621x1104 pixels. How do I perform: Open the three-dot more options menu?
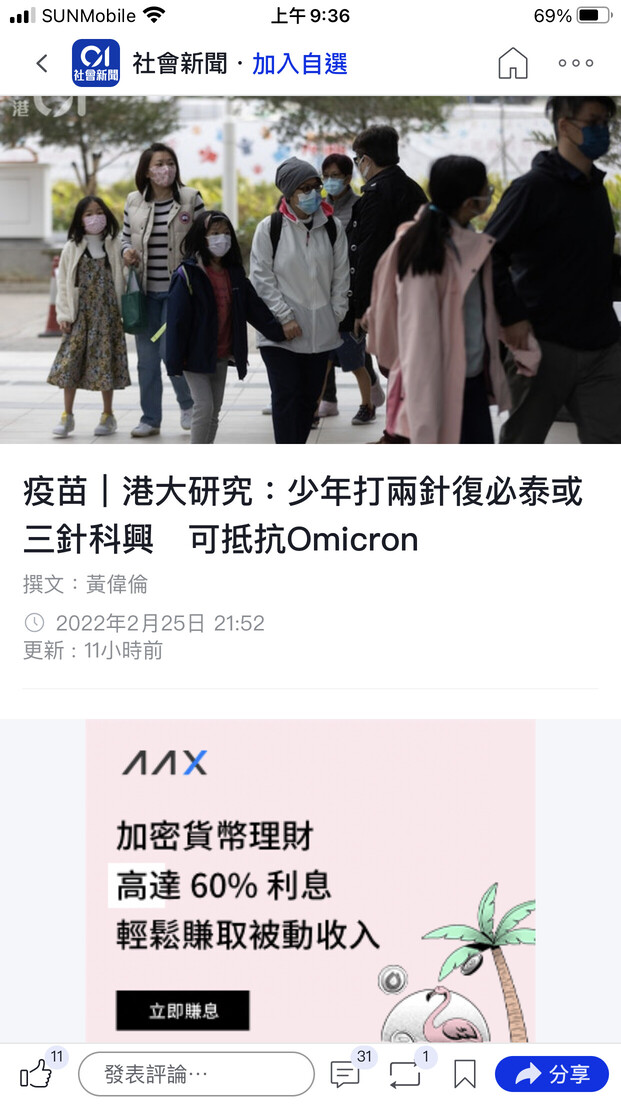click(576, 63)
